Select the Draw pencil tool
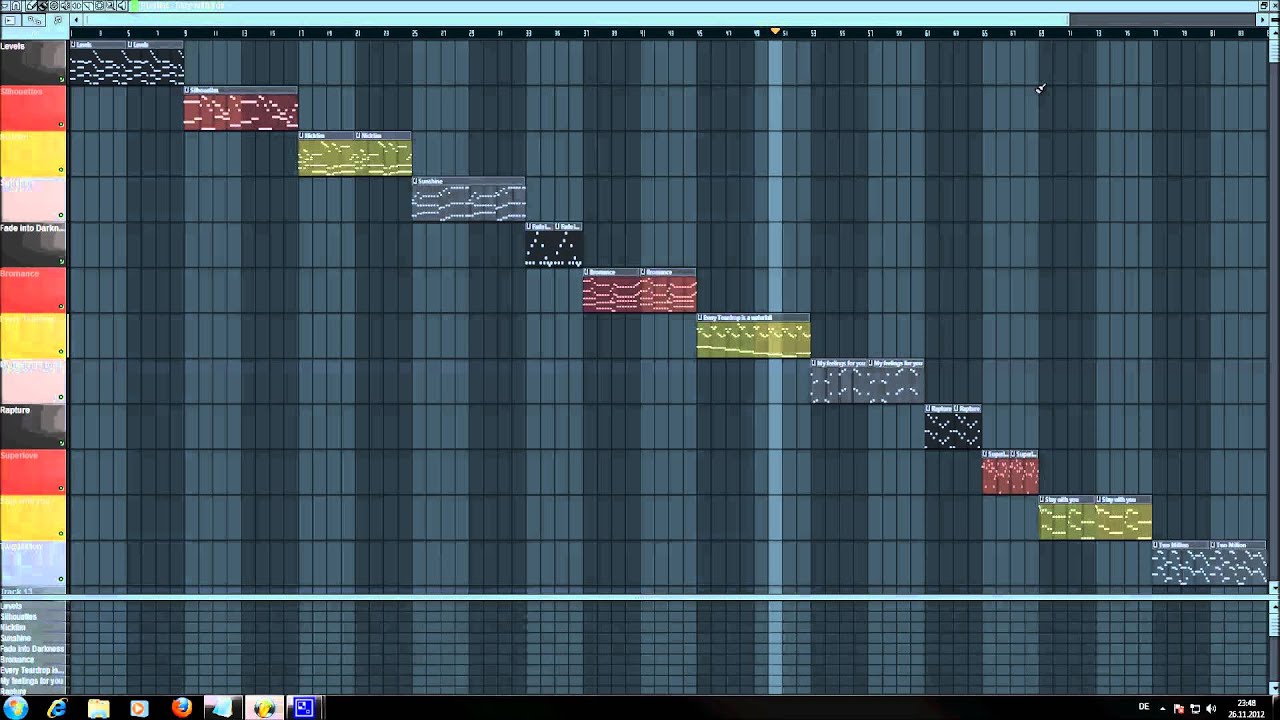Image resolution: width=1280 pixels, height=720 pixels. [31, 6]
